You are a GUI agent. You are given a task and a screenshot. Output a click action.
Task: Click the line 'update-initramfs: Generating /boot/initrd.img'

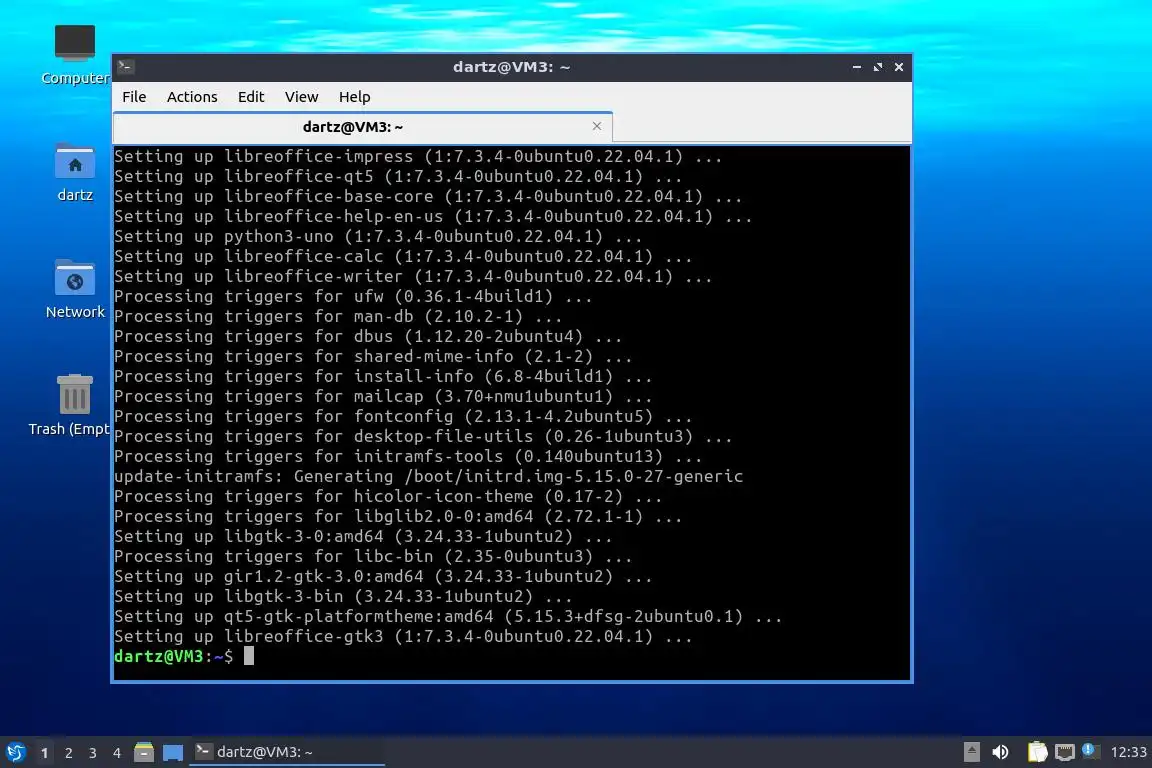428,476
